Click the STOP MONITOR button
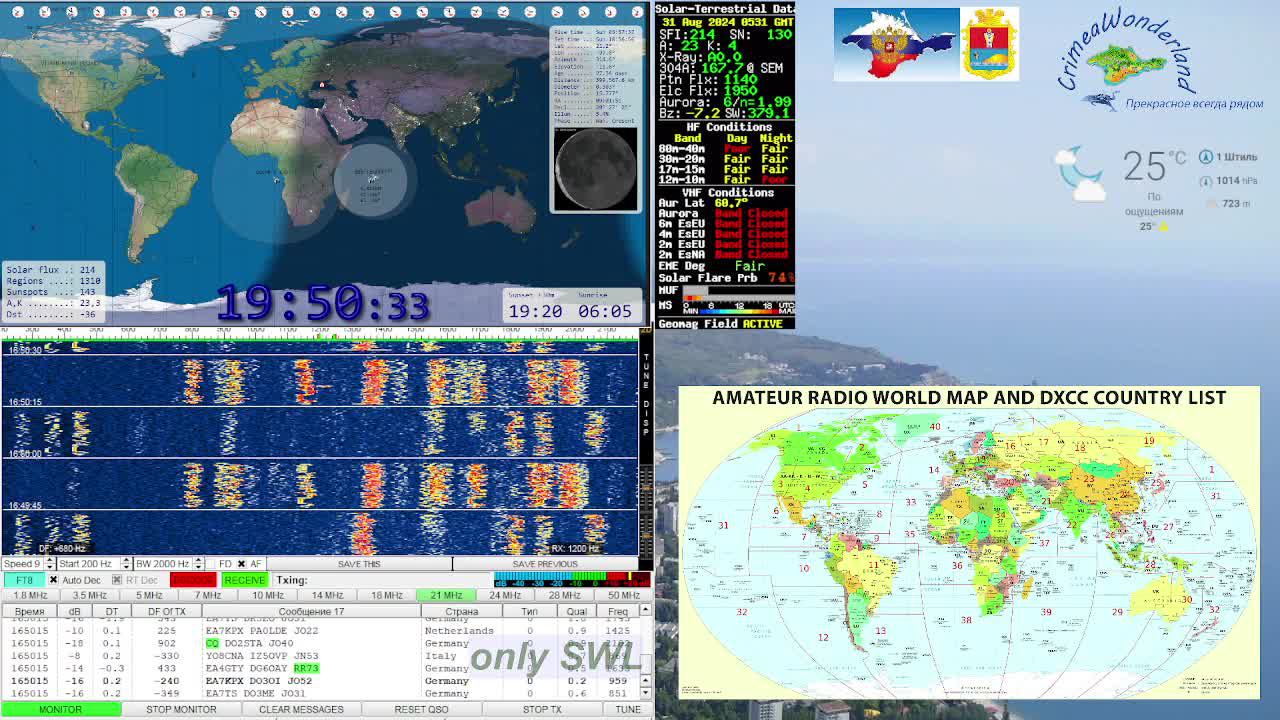This screenshot has width=1280, height=720. coord(181,709)
